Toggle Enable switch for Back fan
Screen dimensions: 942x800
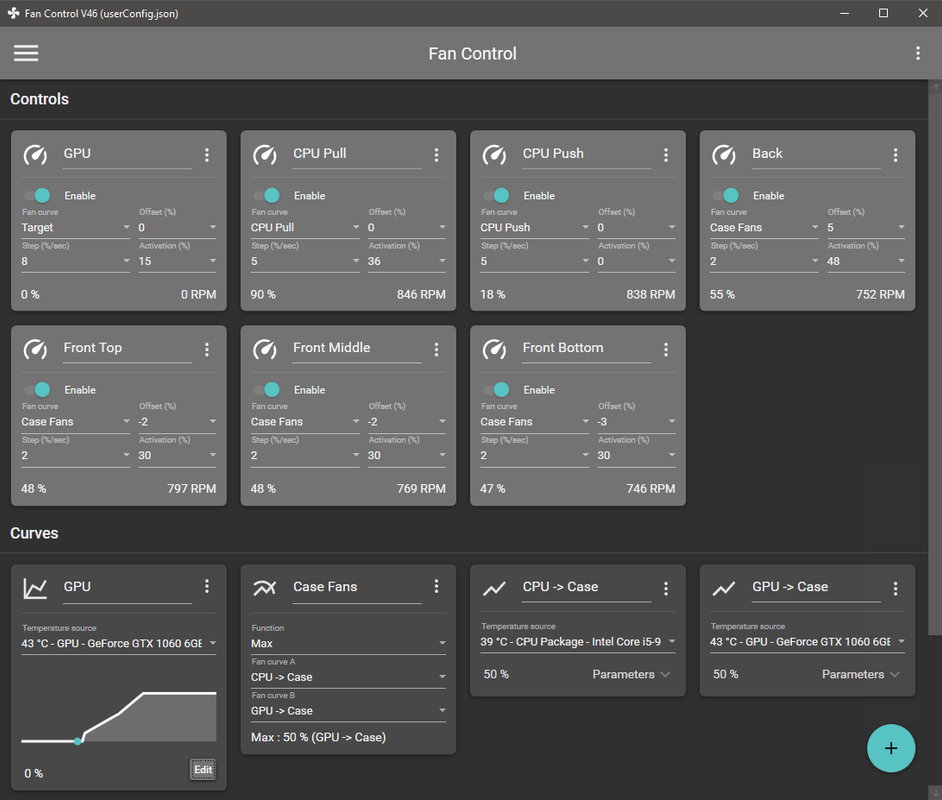pyautogui.click(x=726, y=195)
